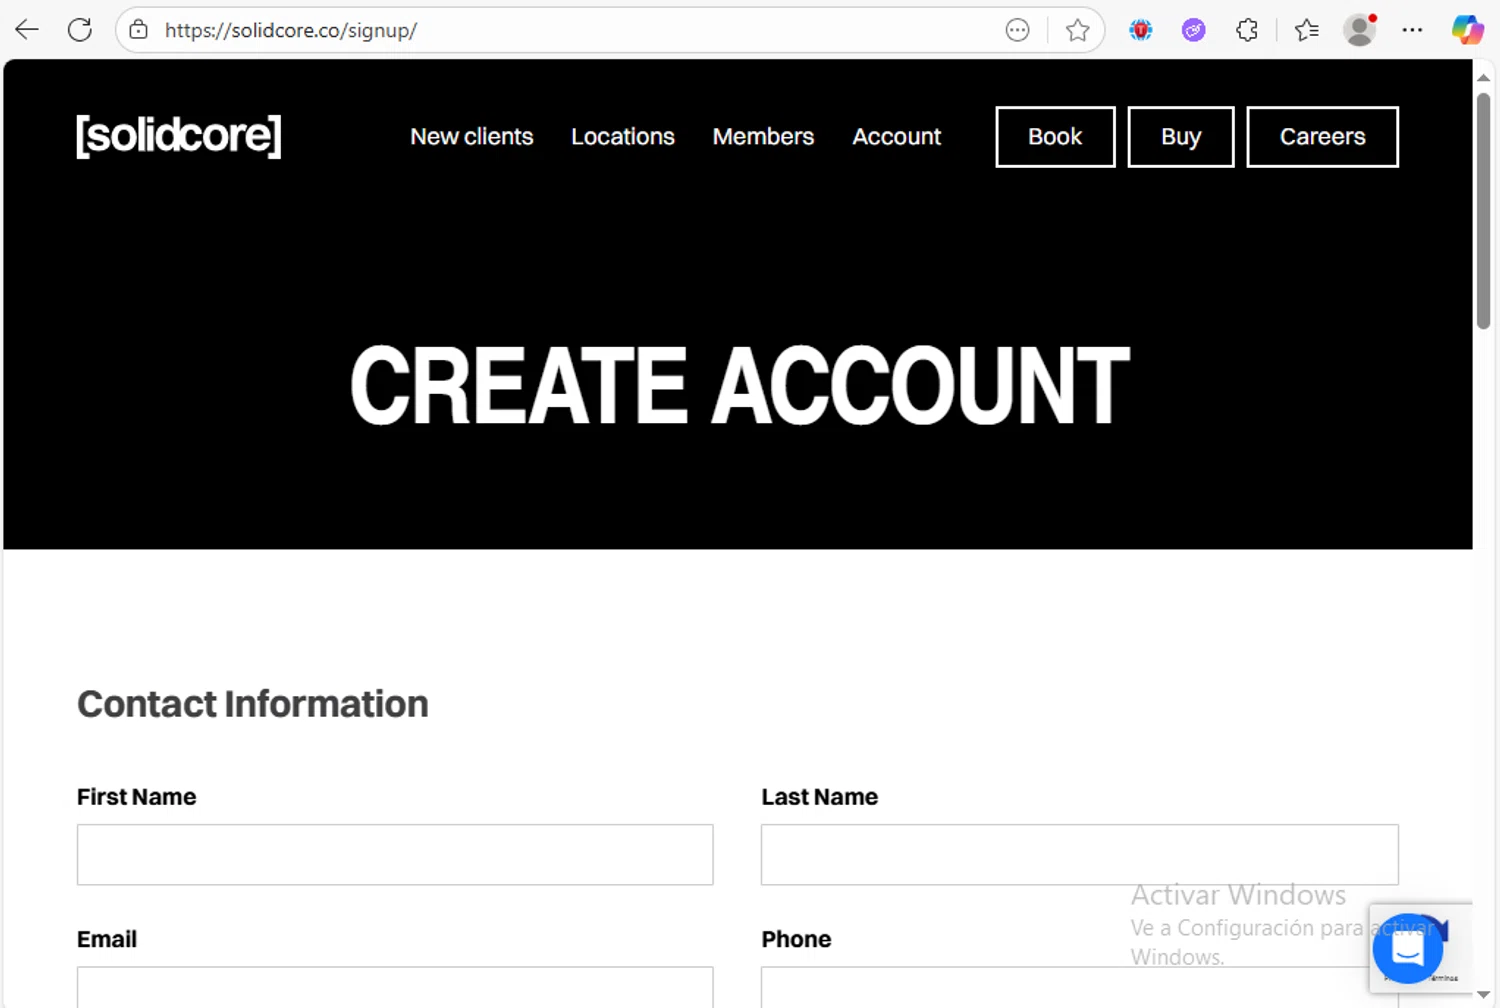
Task: Open the Careers button
Action: coord(1322,136)
